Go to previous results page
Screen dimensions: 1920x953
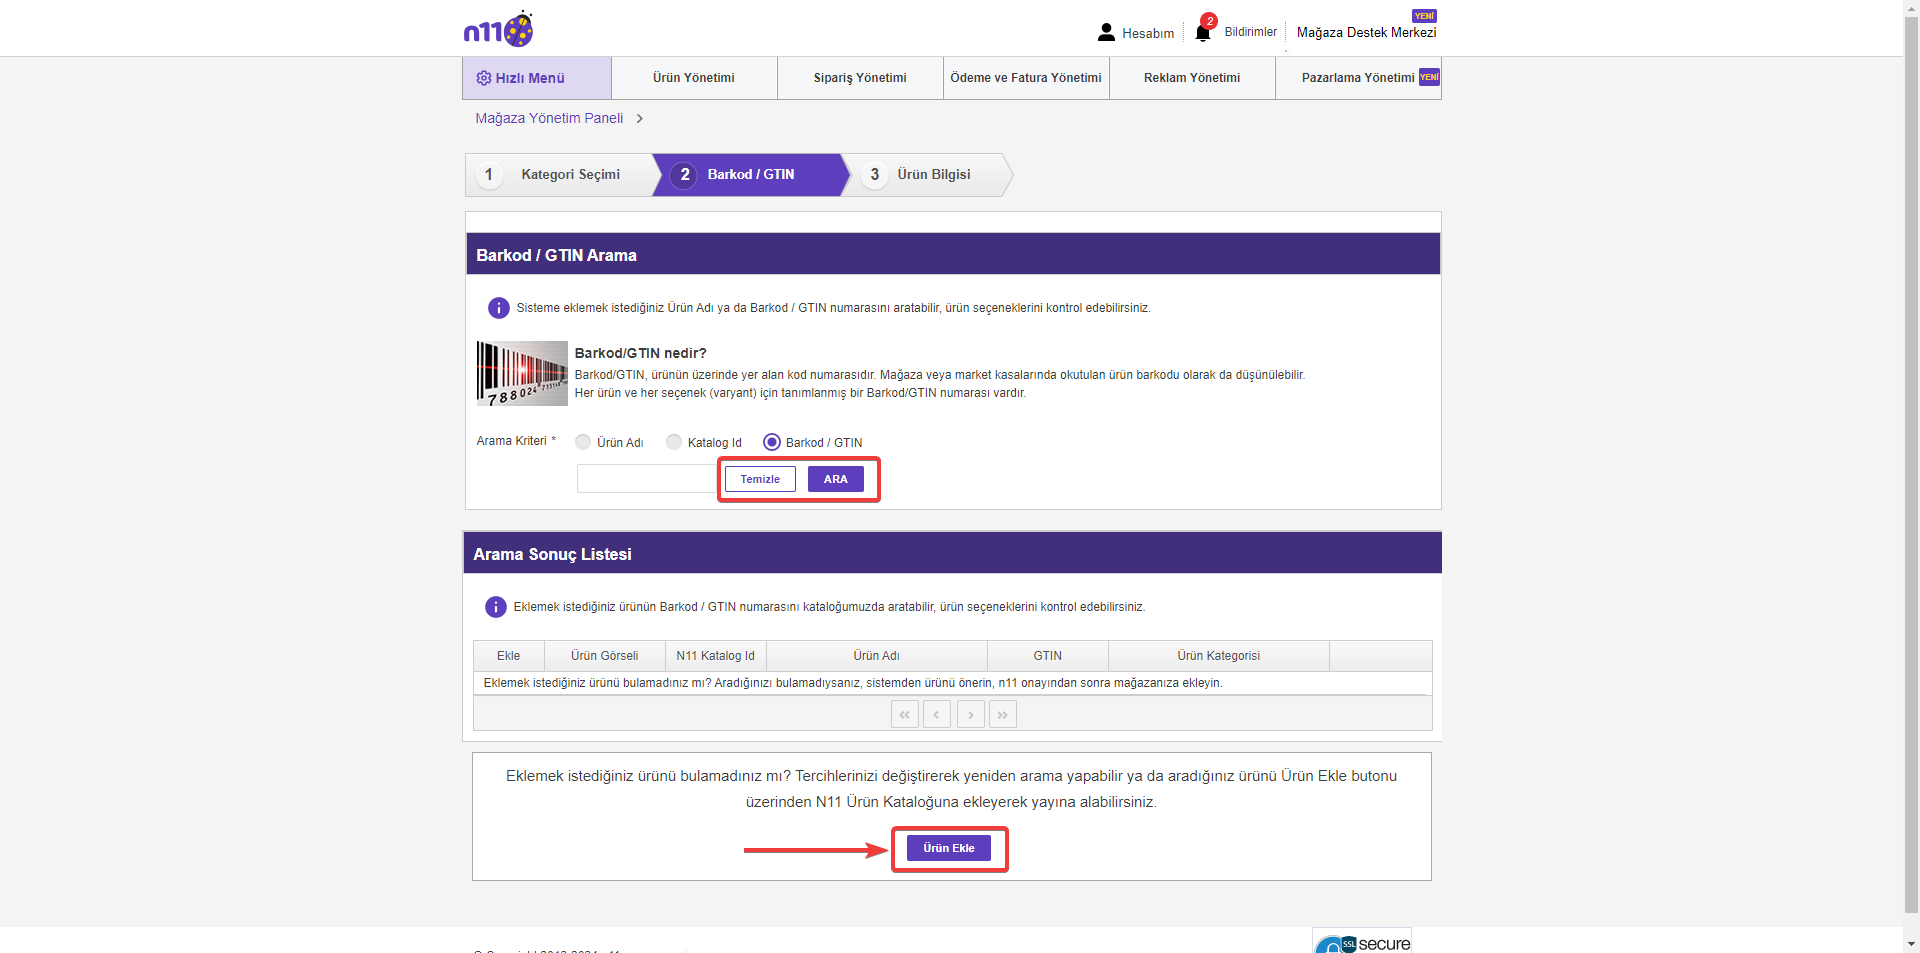(x=937, y=714)
